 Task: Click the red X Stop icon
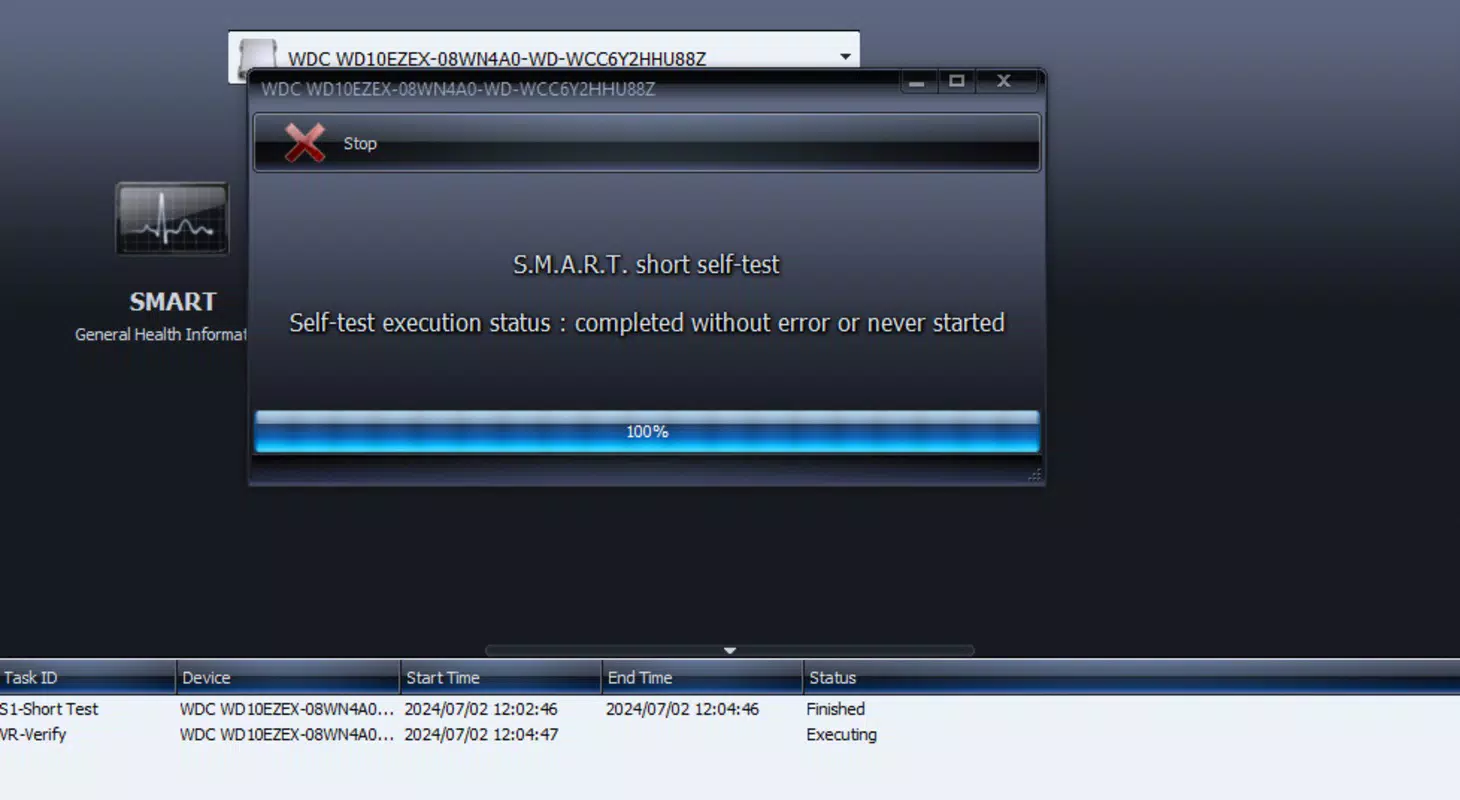pyautogui.click(x=305, y=143)
